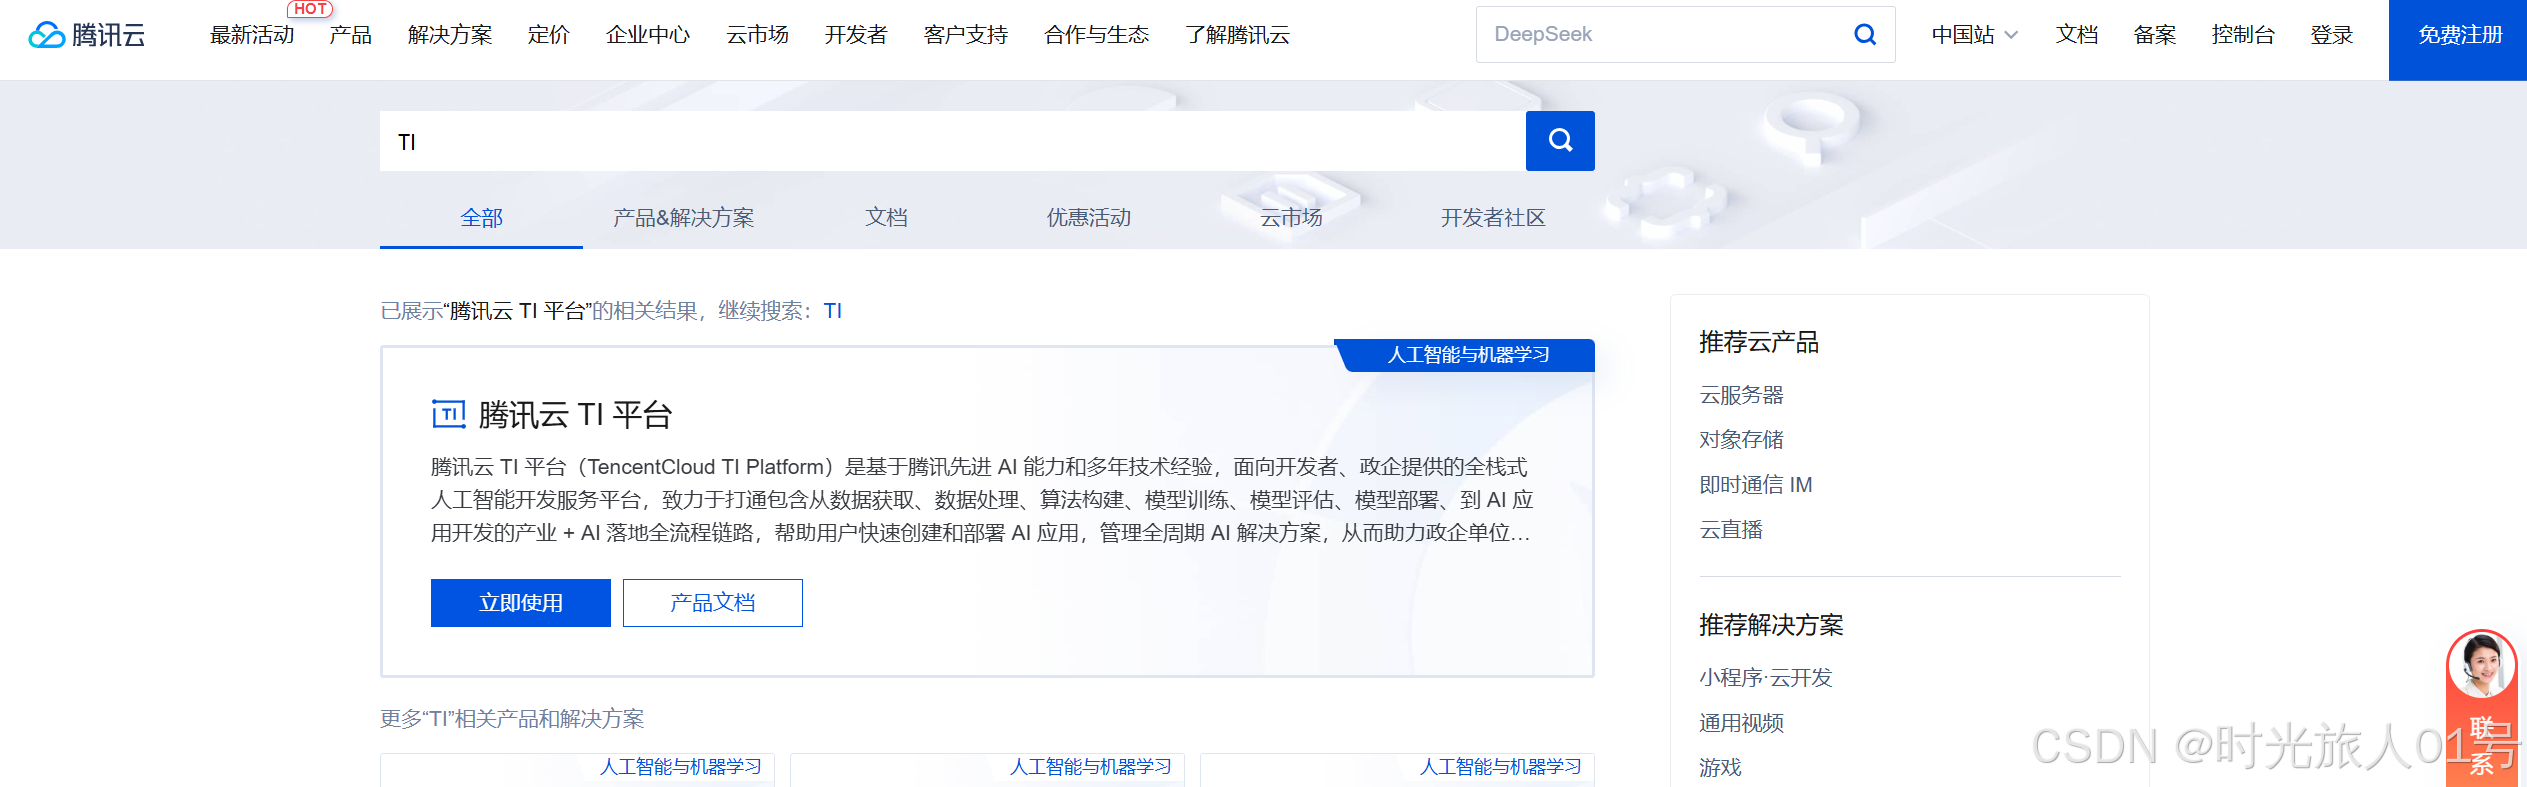Open the recommended 云服务器 link
The width and height of the screenshot is (2527, 787).
click(1741, 395)
